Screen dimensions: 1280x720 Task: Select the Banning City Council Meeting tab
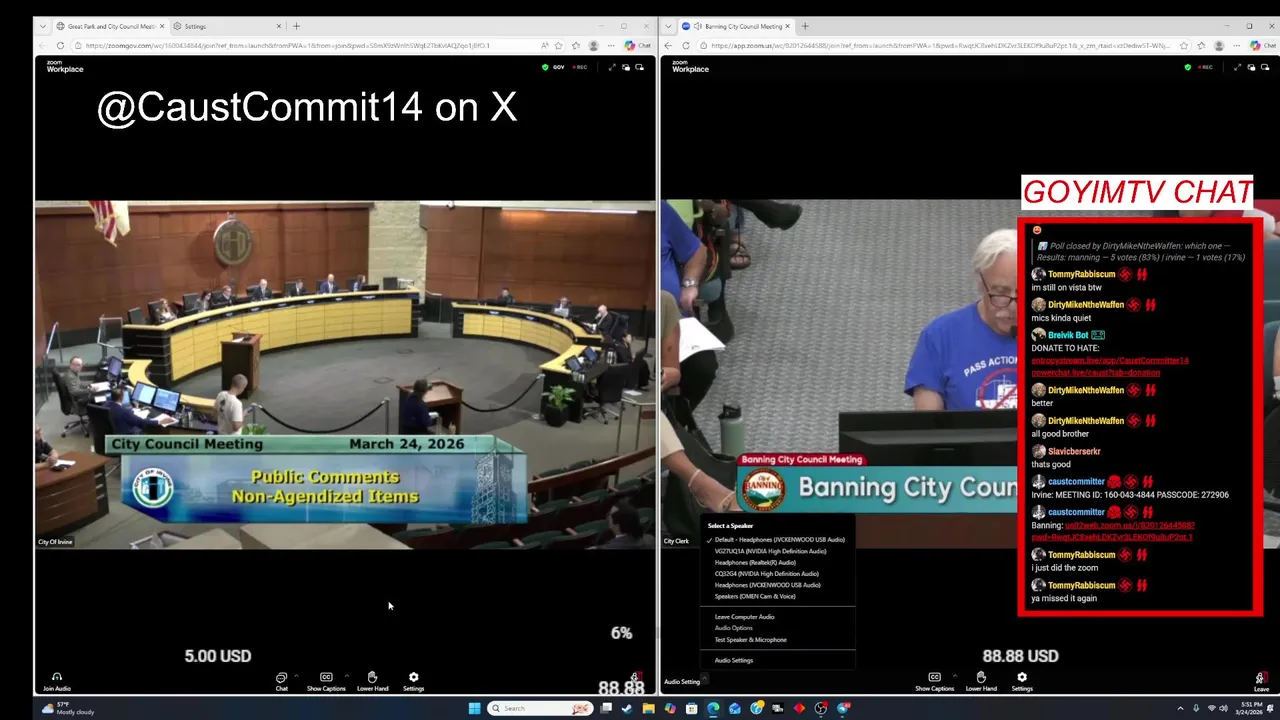click(x=737, y=26)
